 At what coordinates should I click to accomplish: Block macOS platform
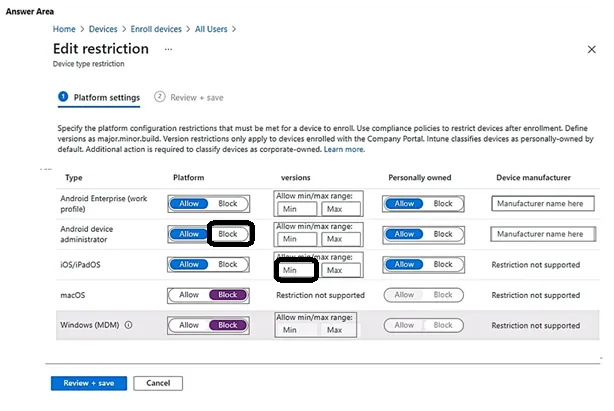point(228,295)
